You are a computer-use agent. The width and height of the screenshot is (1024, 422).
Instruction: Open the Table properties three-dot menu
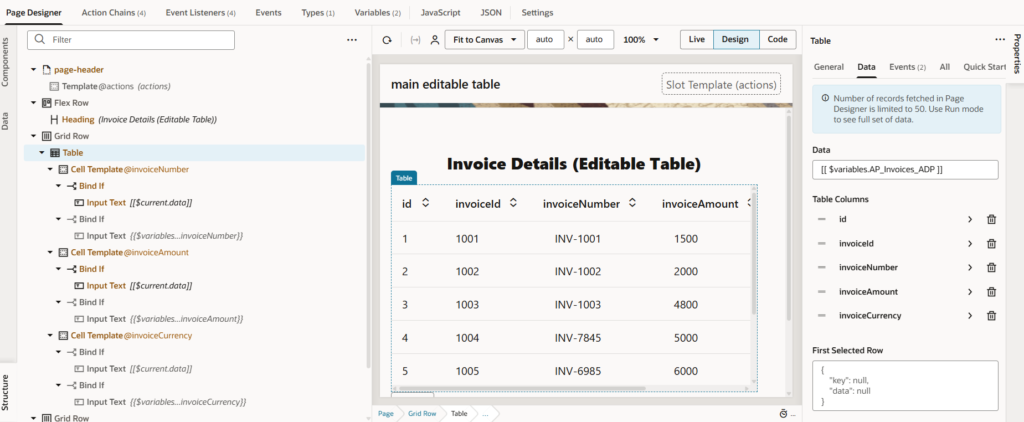click(x=999, y=40)
